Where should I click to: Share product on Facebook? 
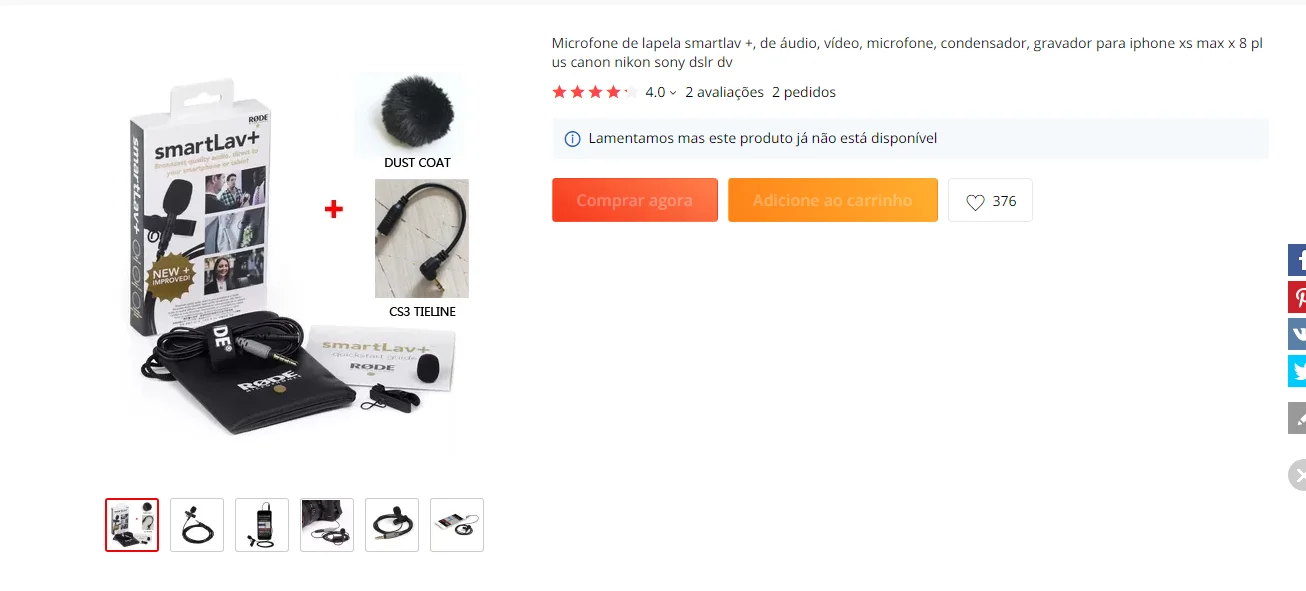(1297, 260)
